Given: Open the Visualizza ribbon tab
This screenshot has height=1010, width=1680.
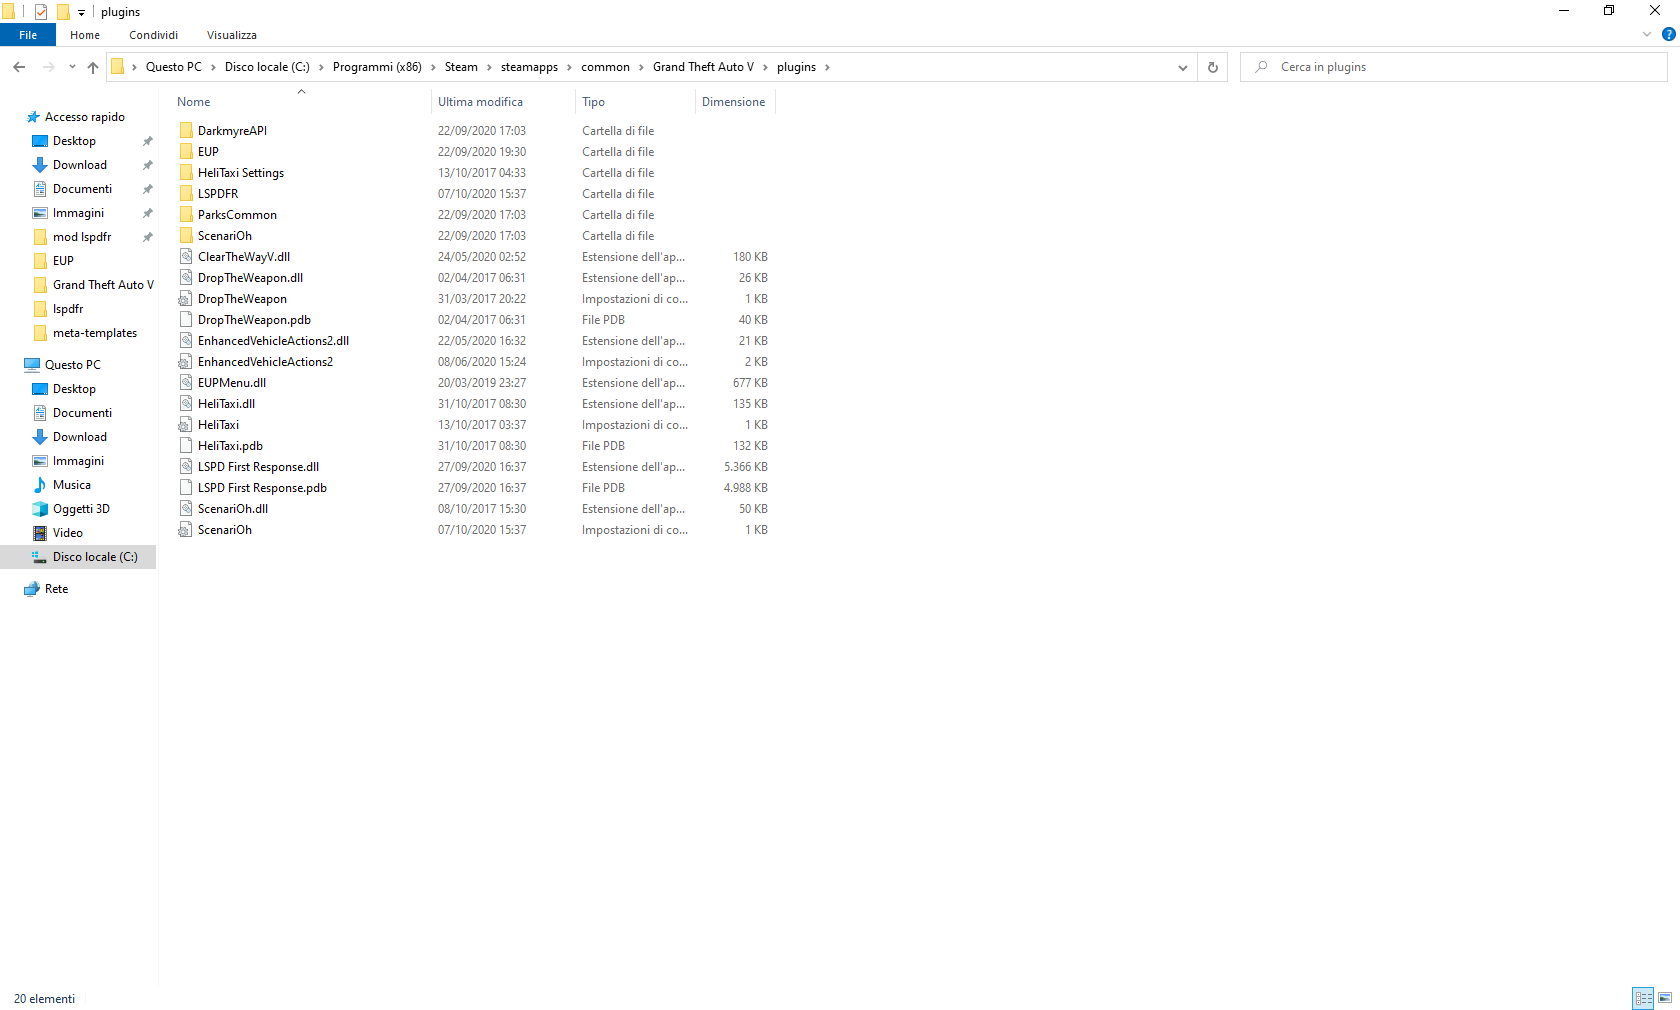Looking at the screenshot, I should [232, 35].
